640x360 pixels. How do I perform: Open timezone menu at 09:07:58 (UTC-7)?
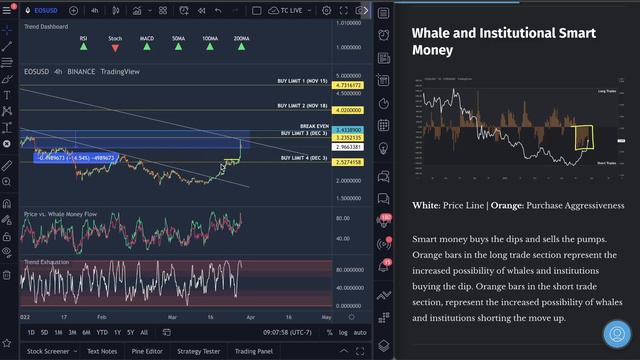click(287, 333)
